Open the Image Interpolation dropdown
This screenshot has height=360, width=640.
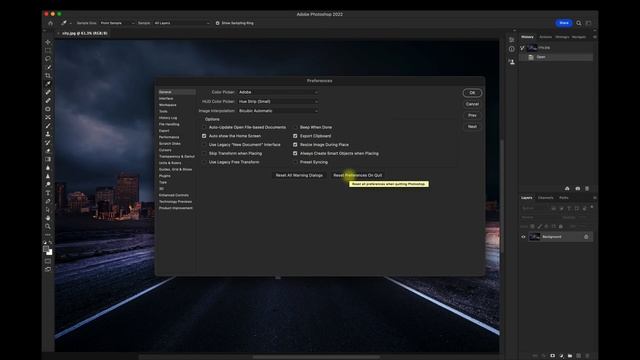pos(278,111)
